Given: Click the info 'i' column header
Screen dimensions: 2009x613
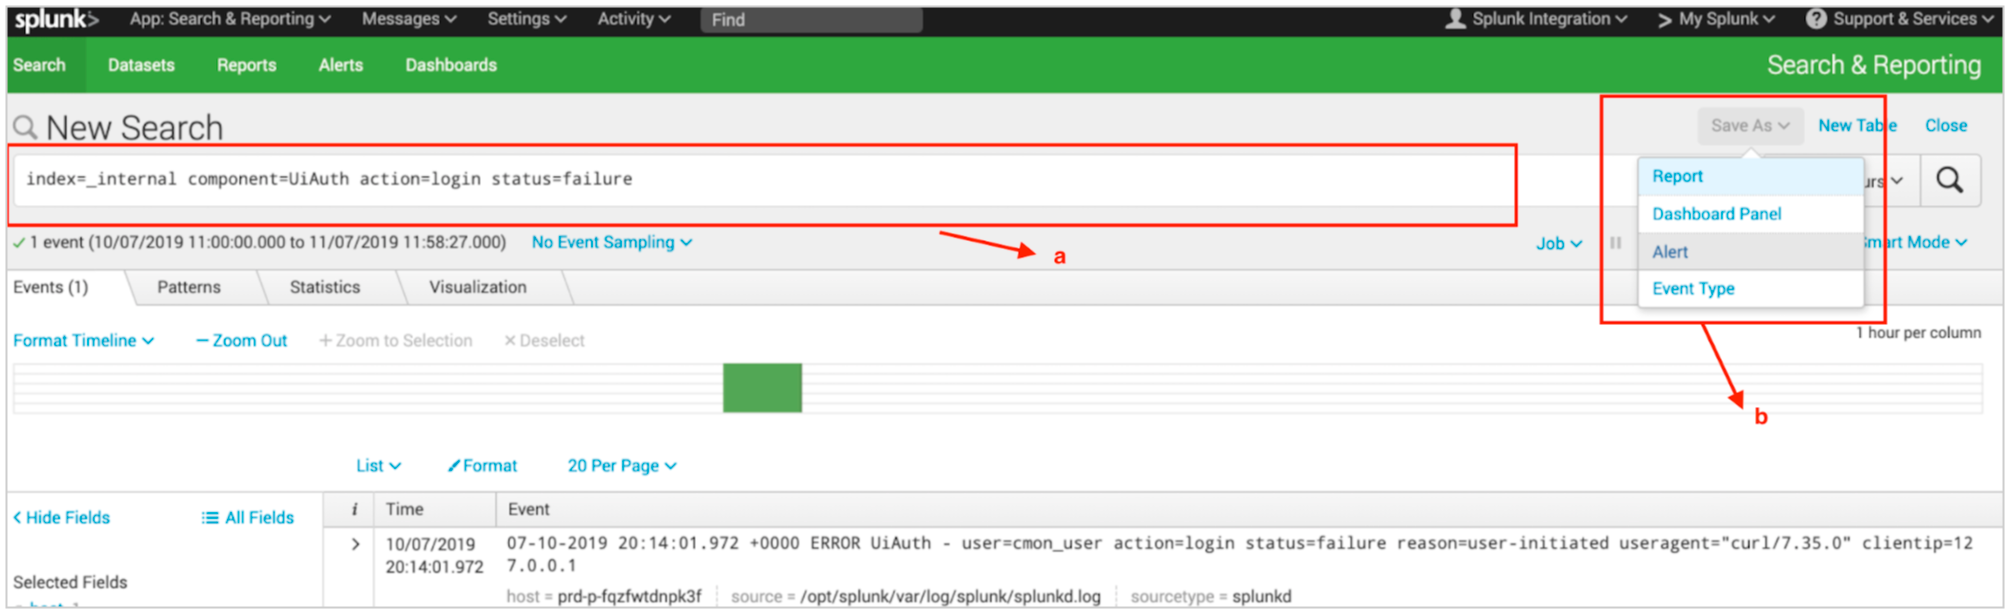Looking at the screenshot, I should [x=354, y=510].
